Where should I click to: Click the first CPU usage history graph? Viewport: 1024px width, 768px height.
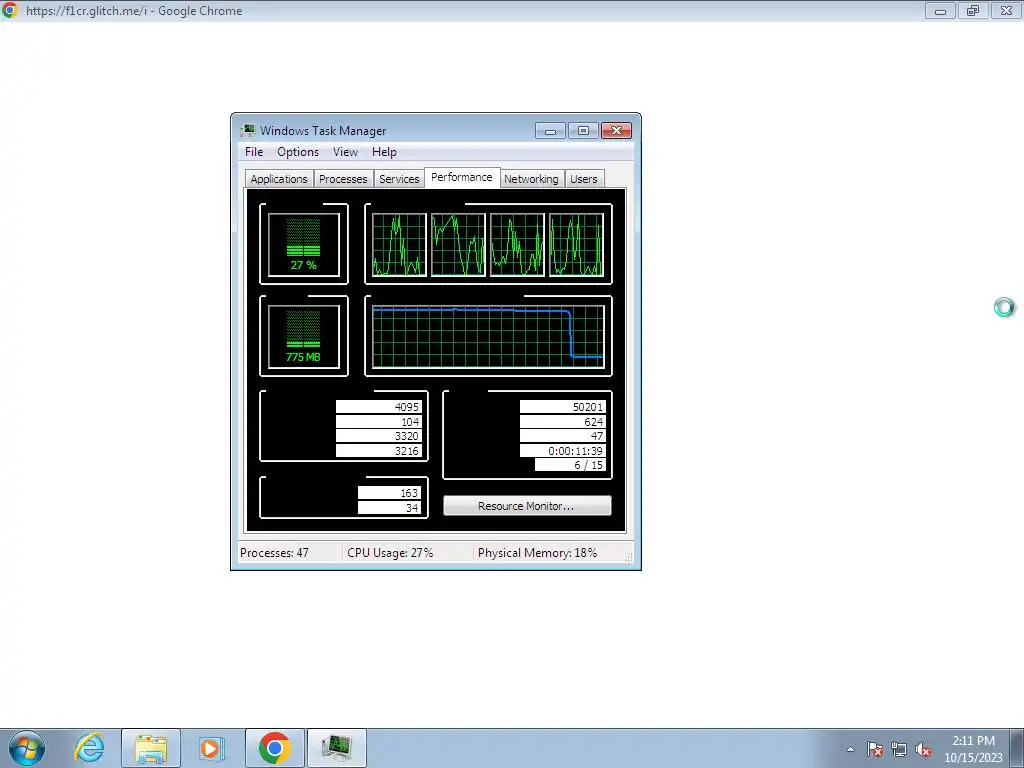[399, 244]
